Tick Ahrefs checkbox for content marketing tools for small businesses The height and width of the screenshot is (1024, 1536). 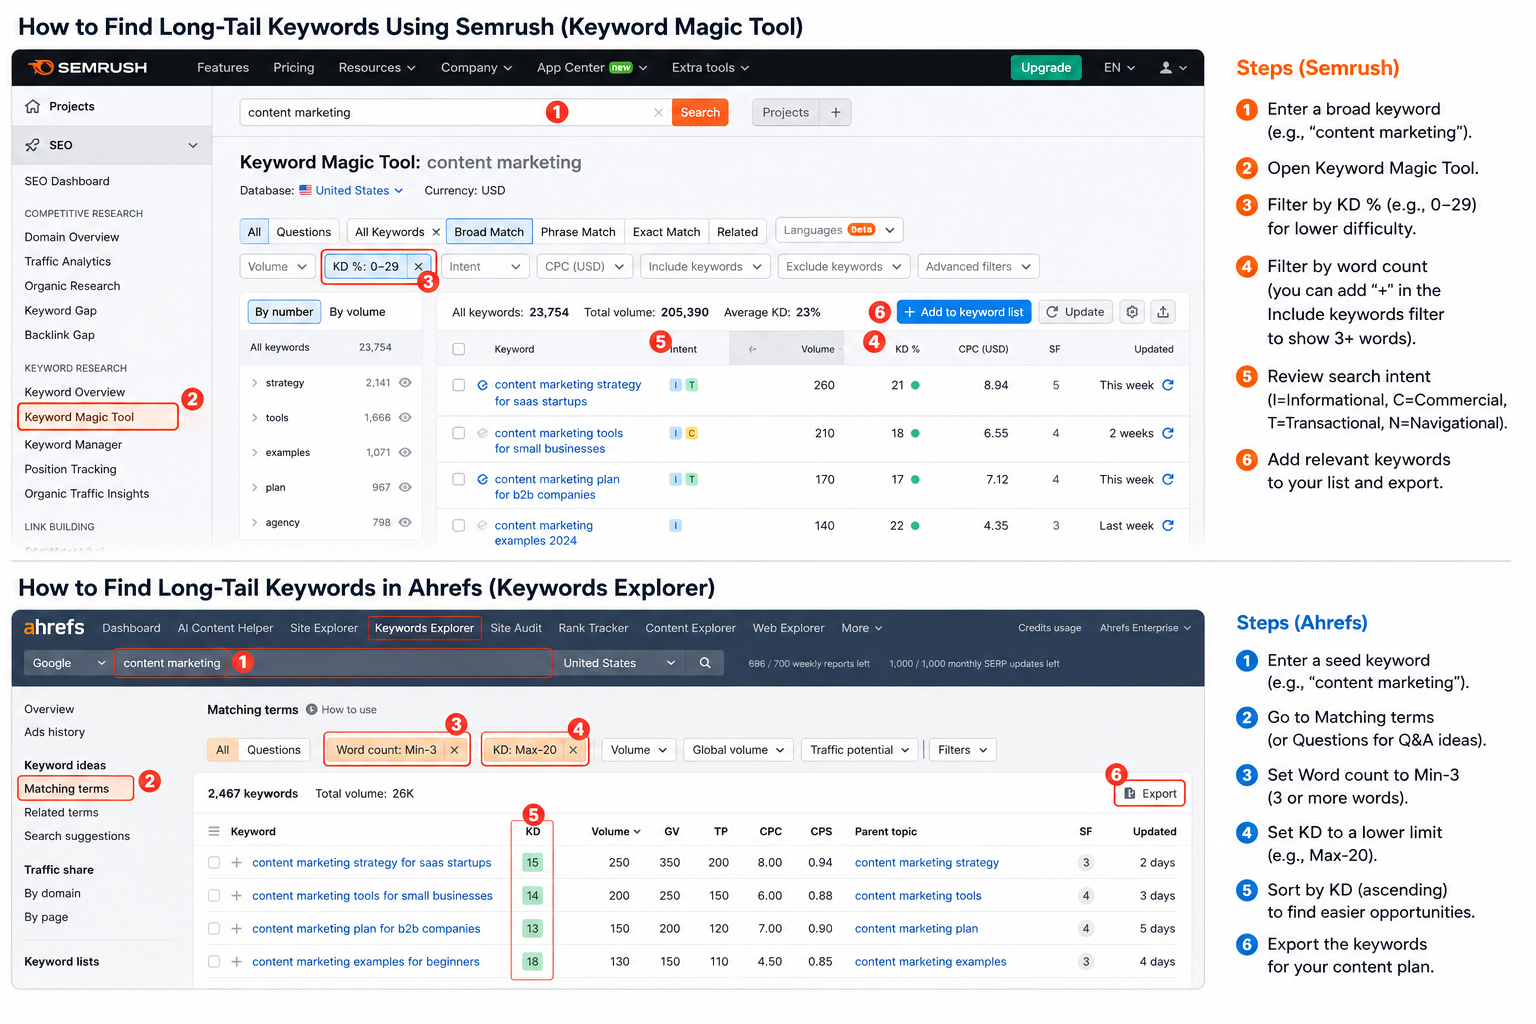[214, 896]
